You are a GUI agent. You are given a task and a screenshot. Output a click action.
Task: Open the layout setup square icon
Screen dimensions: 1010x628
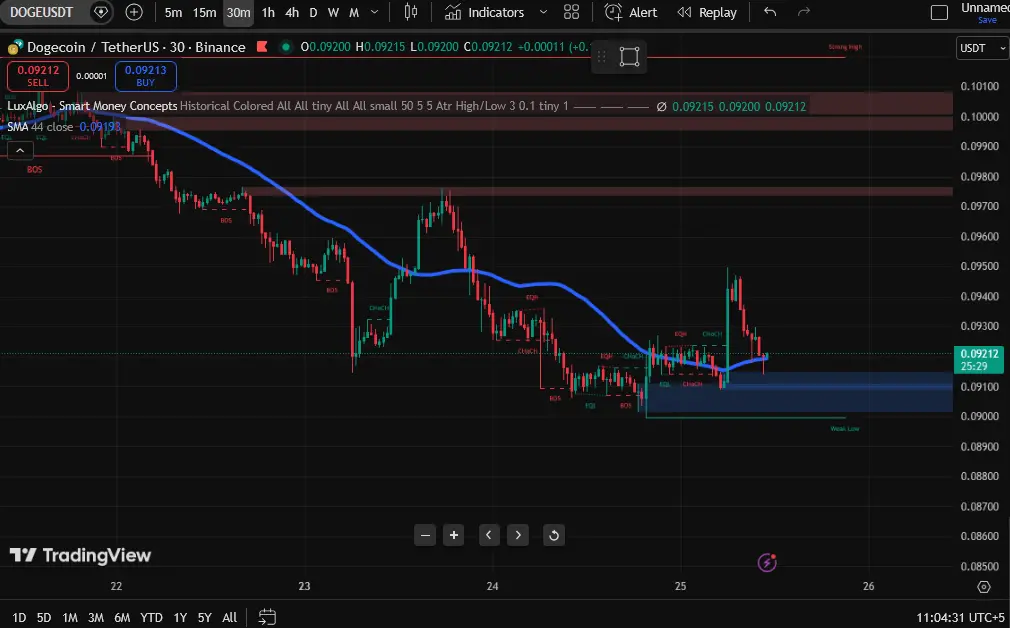(939, 12)
